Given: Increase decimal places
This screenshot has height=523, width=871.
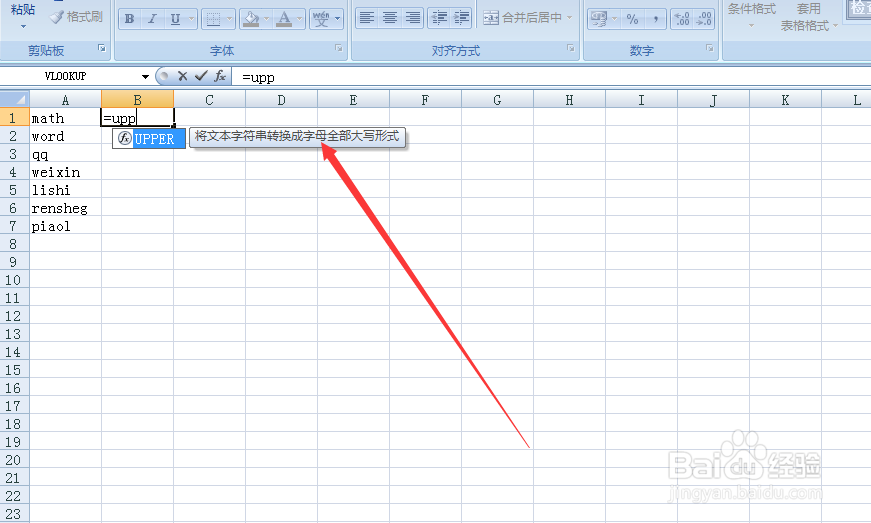Looking at the screenshot, I should tap(682, 19).
